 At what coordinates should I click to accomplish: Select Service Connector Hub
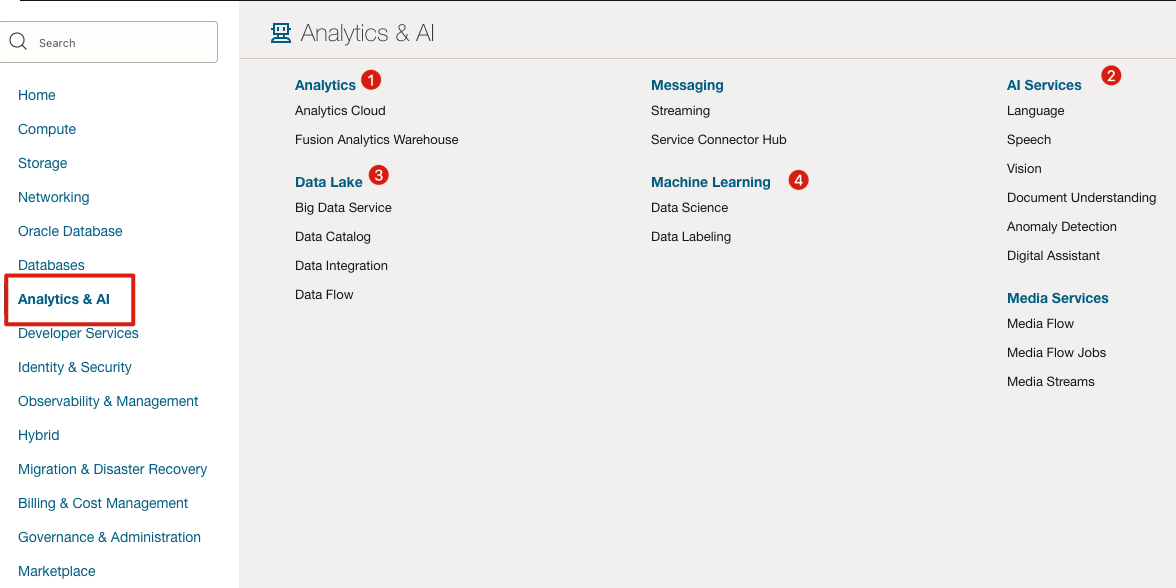click(718, 140)
